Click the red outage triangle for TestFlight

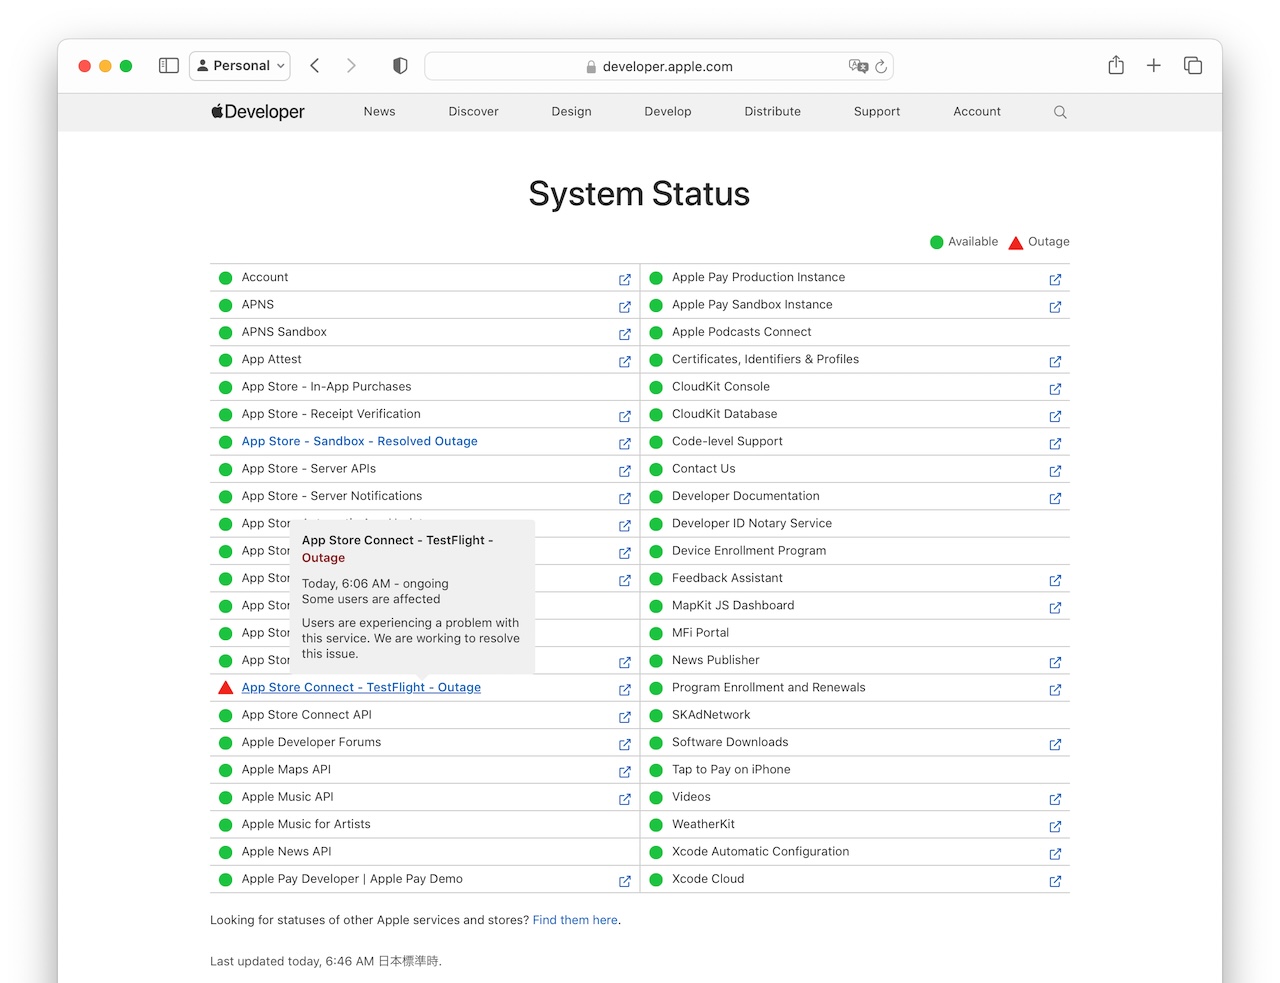click(x=226, y=687)
